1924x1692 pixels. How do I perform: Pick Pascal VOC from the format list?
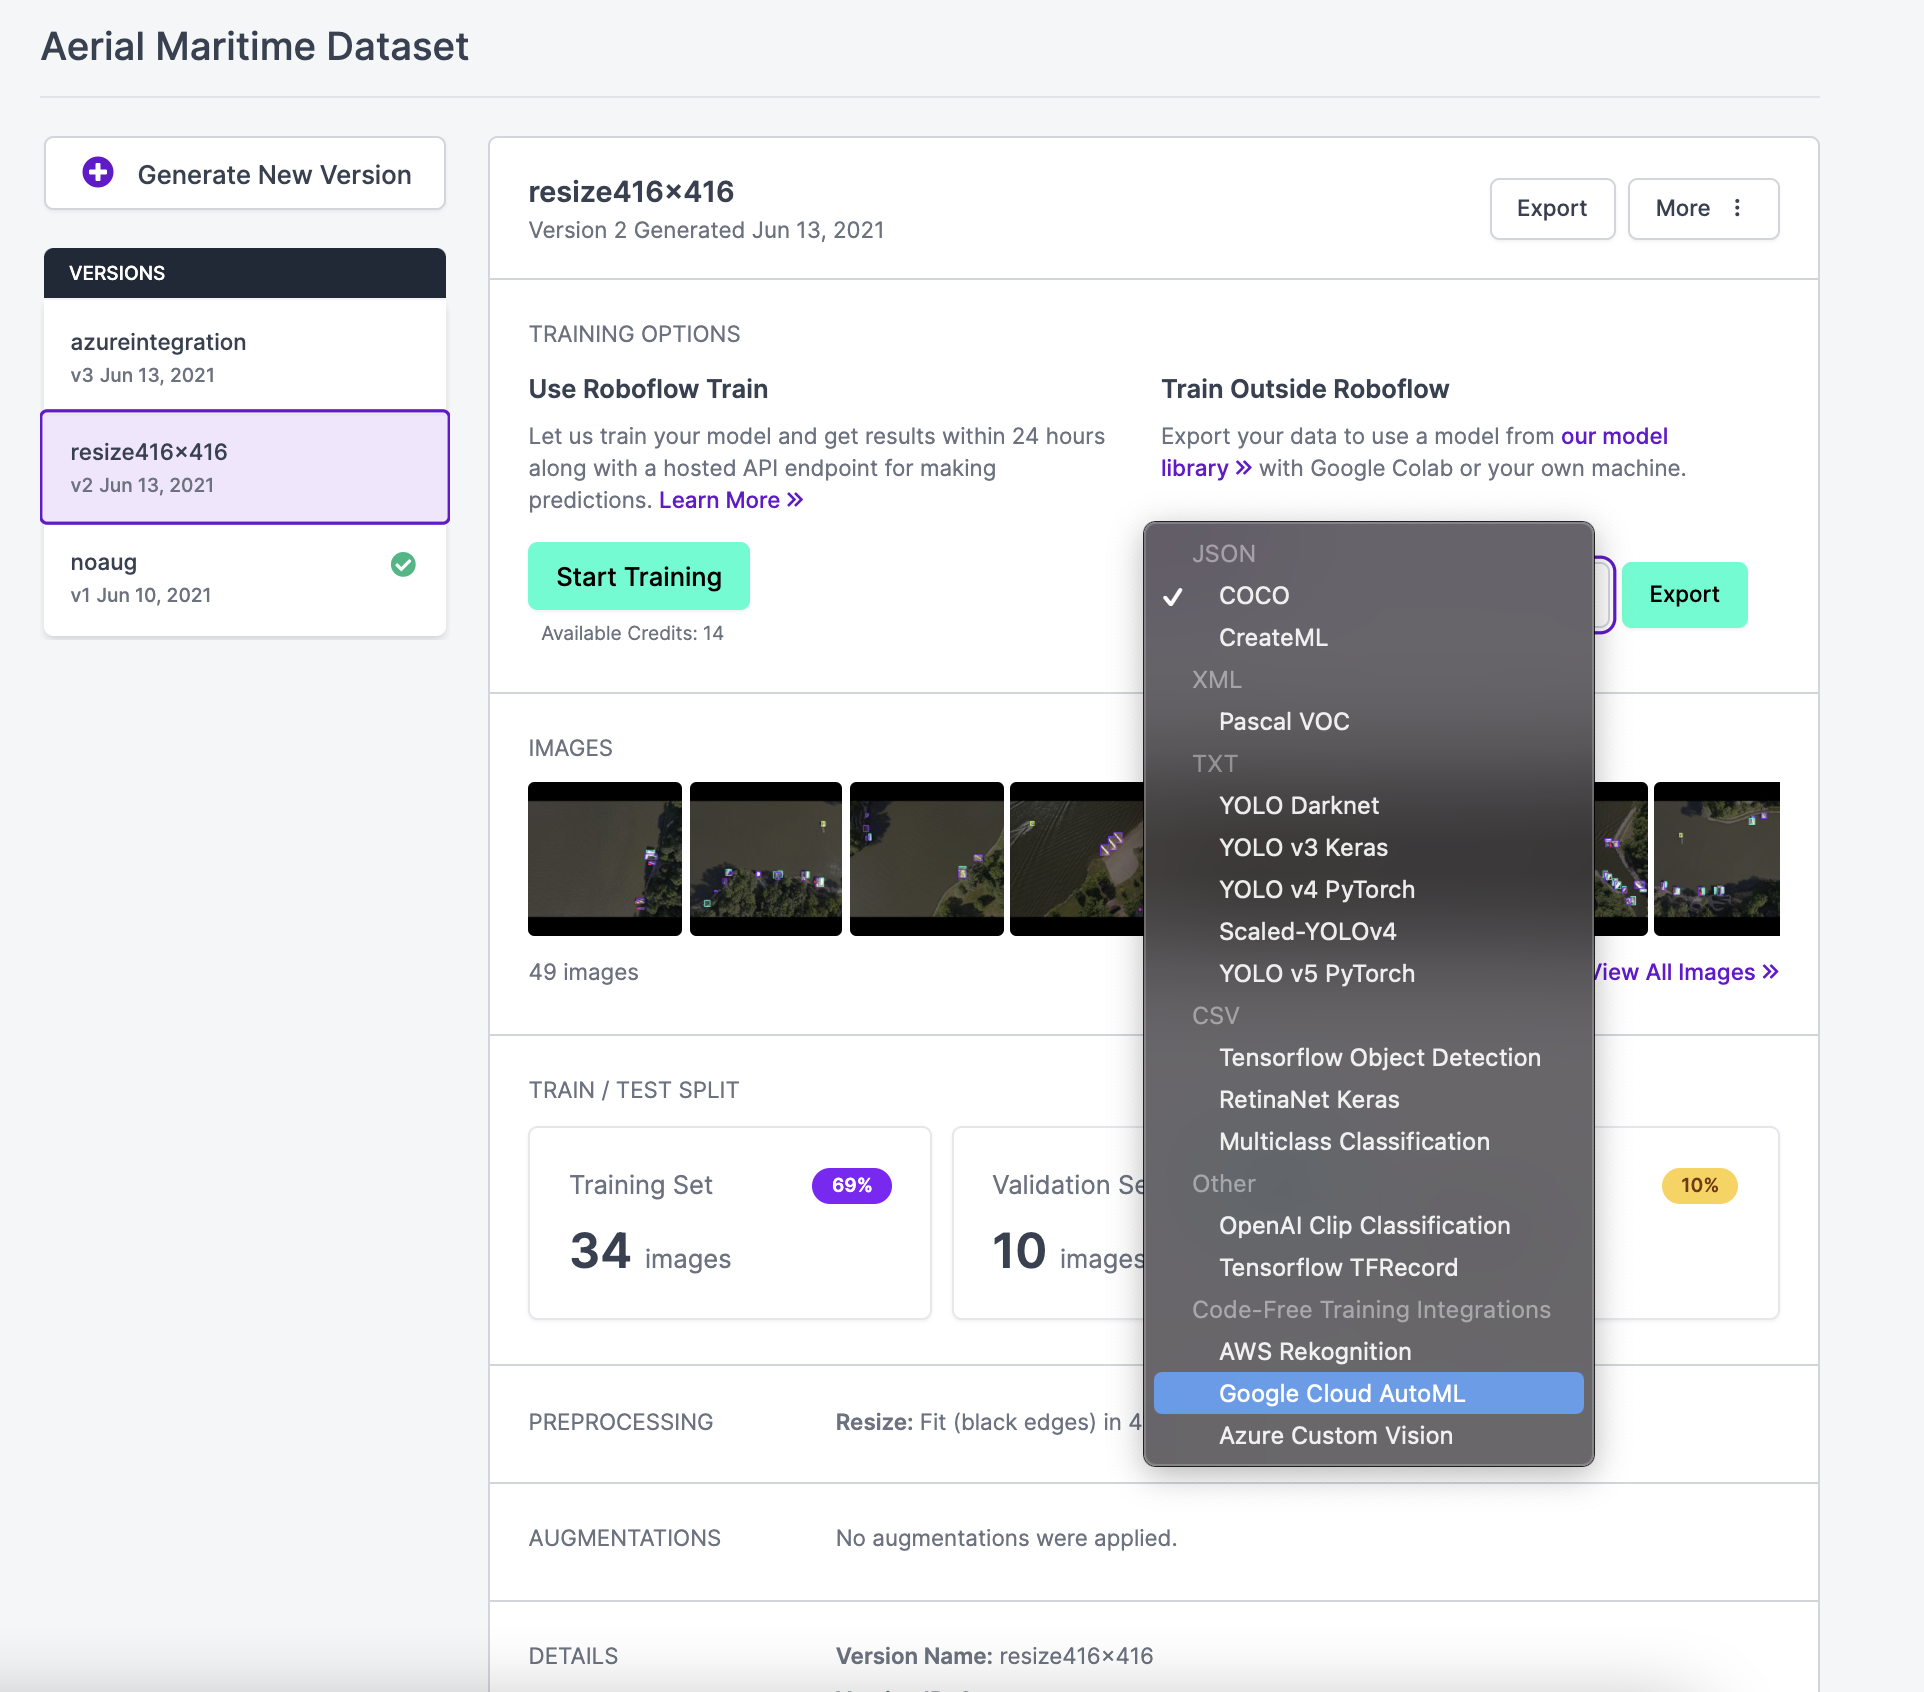1283,721
